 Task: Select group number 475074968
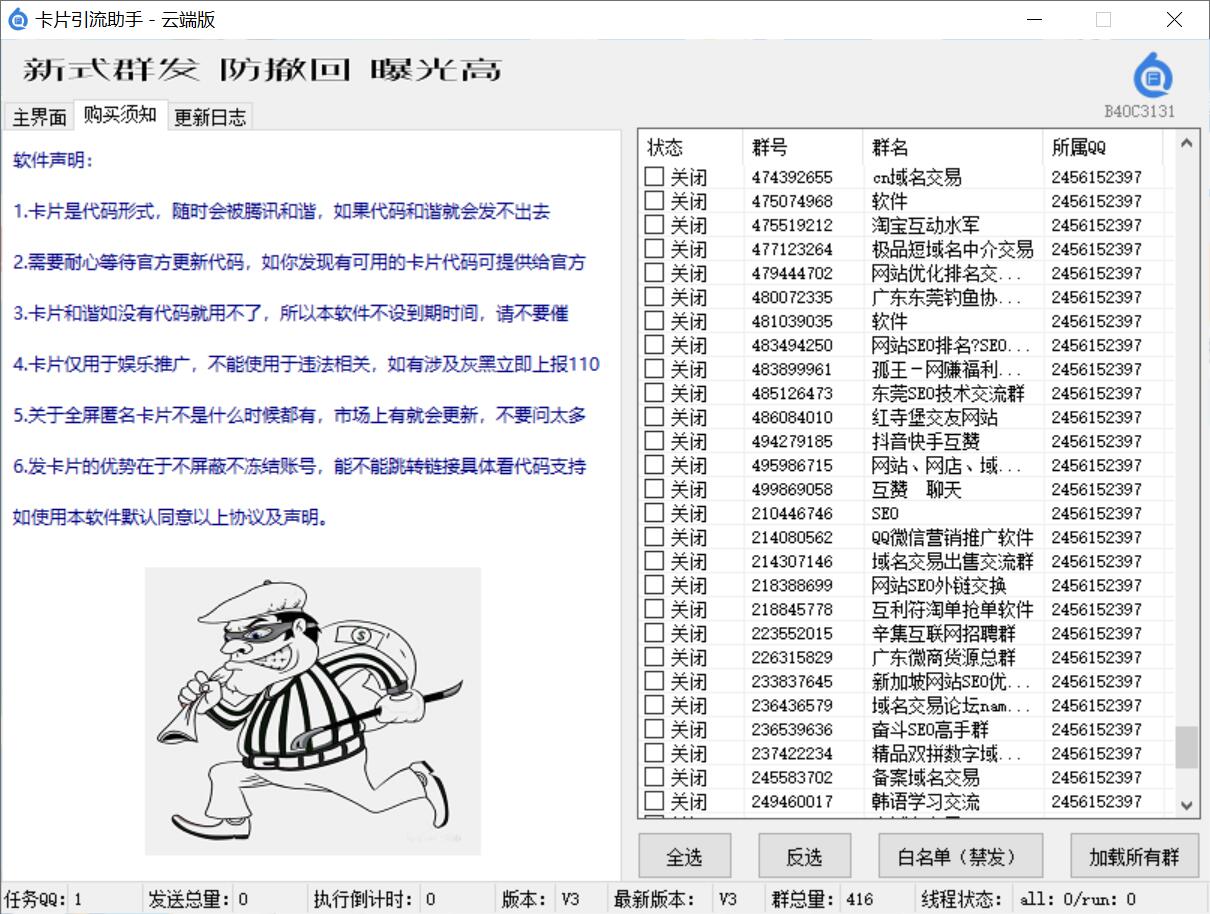[792, 201]
